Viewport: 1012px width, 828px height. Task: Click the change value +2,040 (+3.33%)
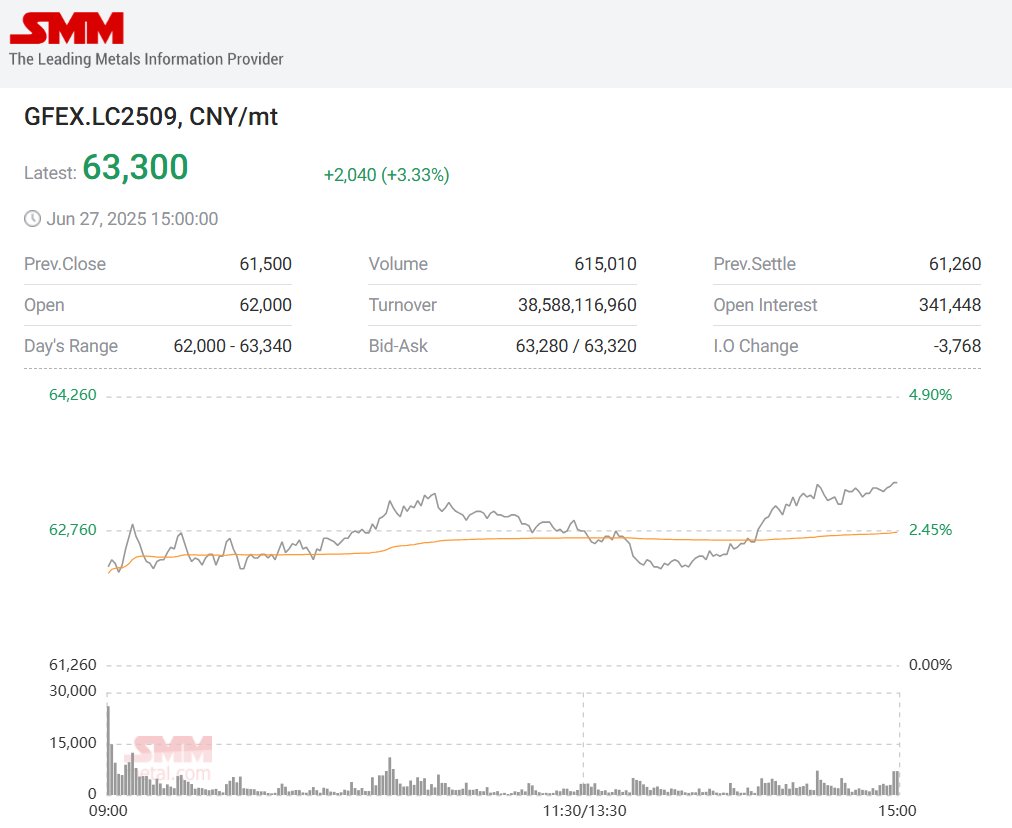pyautogui.click(x=387, y=175)
